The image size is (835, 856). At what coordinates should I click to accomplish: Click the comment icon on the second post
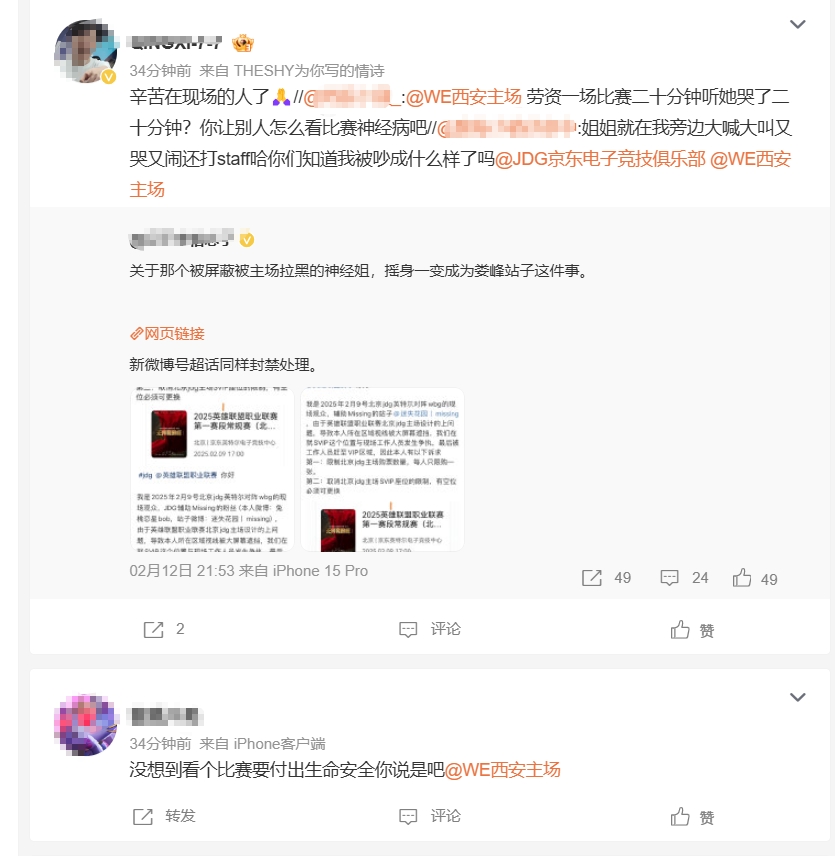408,817
